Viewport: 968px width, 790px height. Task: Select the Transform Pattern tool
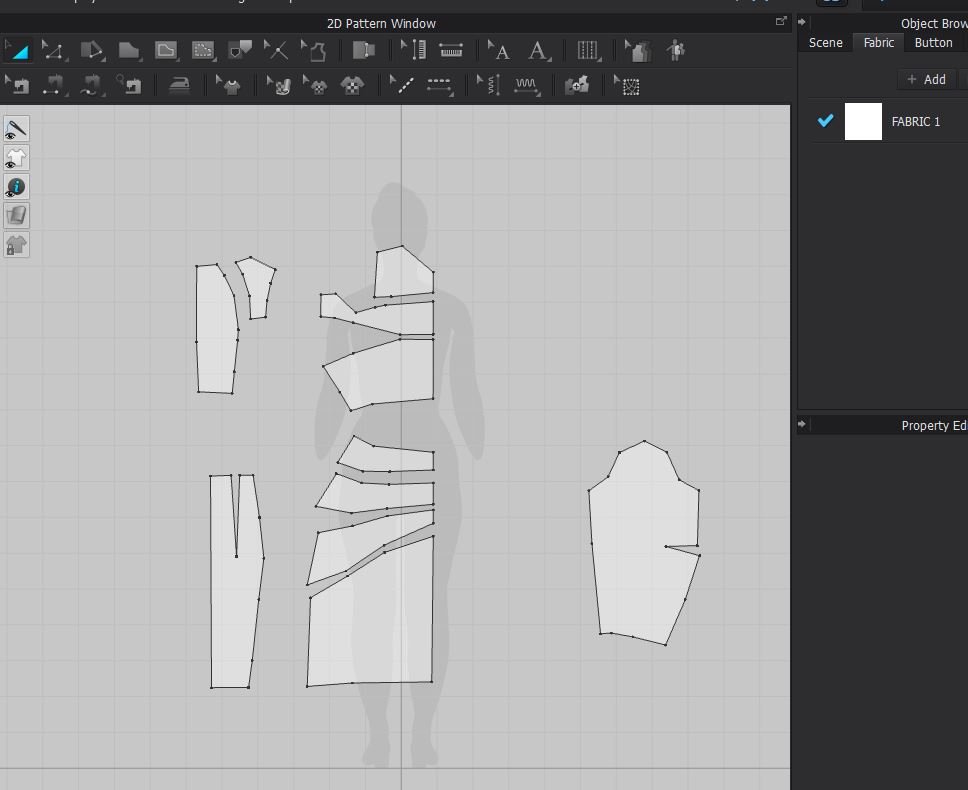[x=18, y=50]
